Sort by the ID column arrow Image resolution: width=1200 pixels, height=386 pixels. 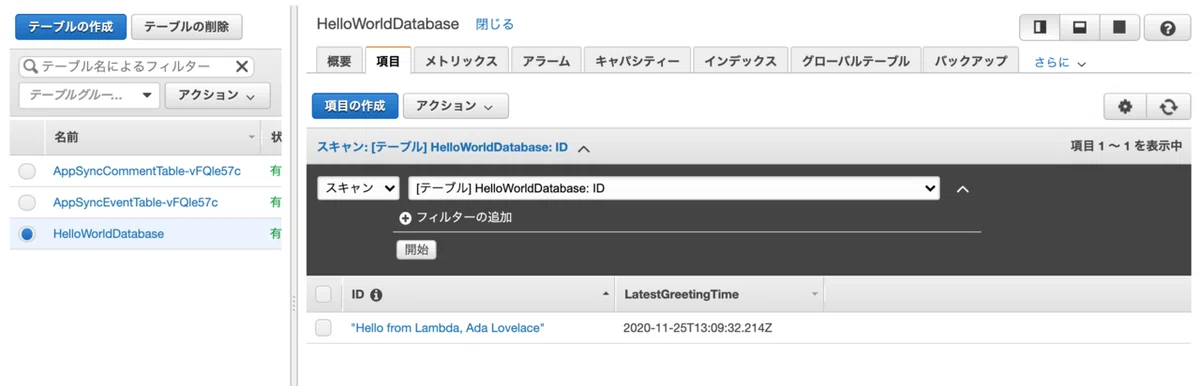pos(605,294)
